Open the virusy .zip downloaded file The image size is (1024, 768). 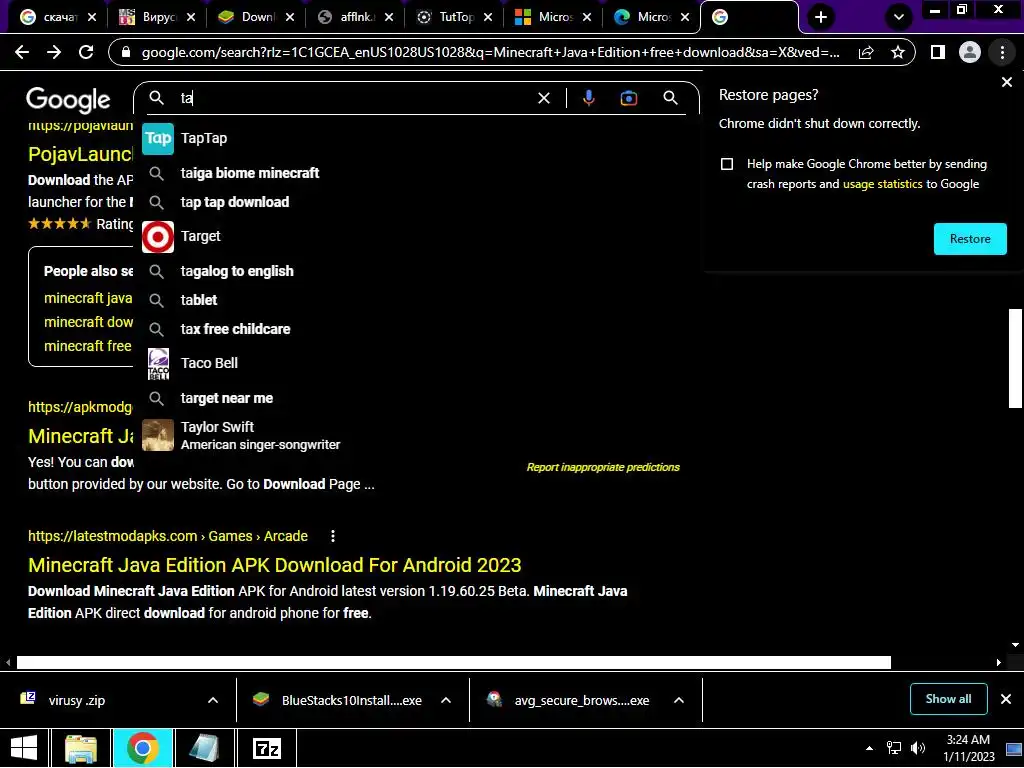point(76,700)
